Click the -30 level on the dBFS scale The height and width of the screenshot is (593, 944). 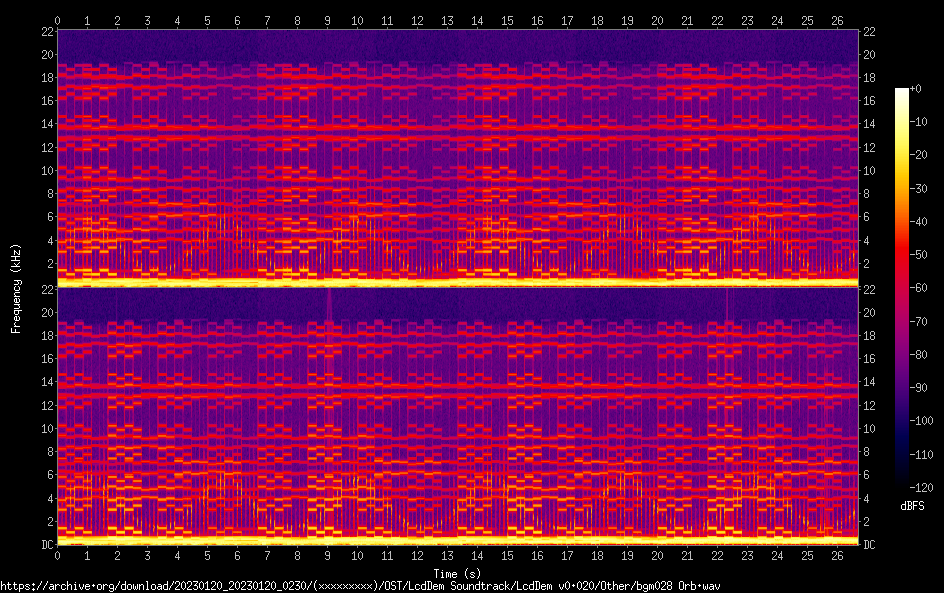(917, 189)
